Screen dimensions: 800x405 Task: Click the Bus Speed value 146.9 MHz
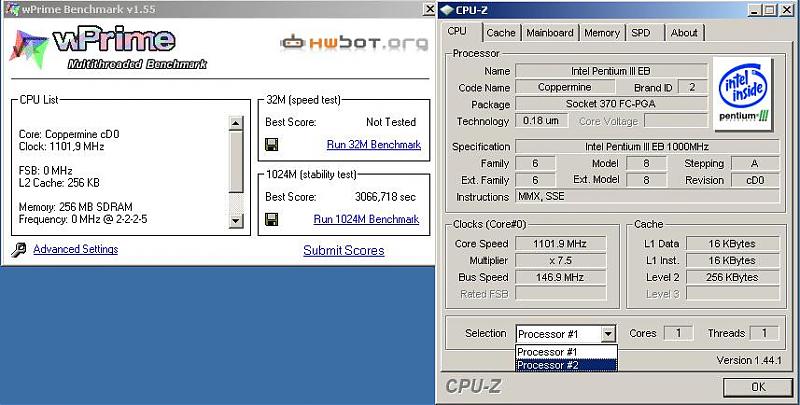click(560, 277)
